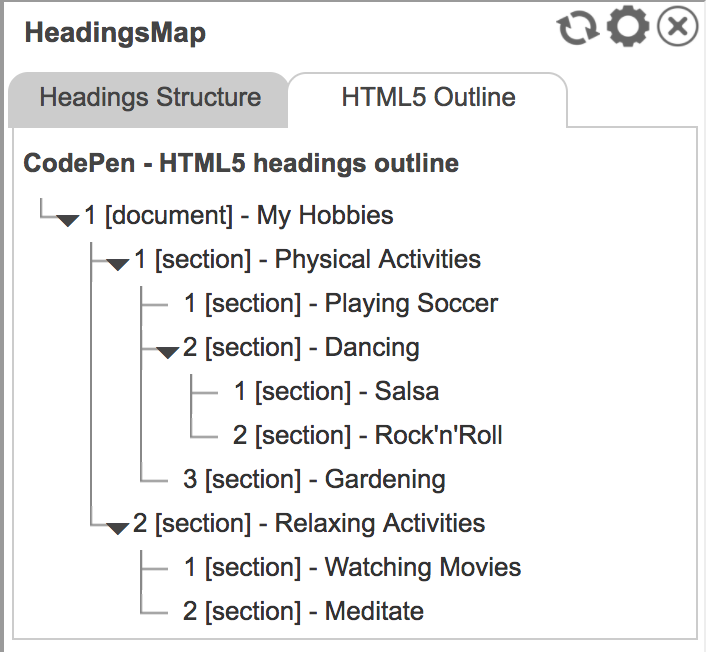The width and height of the screenshot is (706, 652).
Task: Open the HeadingsMap settings gear
Action: pos(628,28)
